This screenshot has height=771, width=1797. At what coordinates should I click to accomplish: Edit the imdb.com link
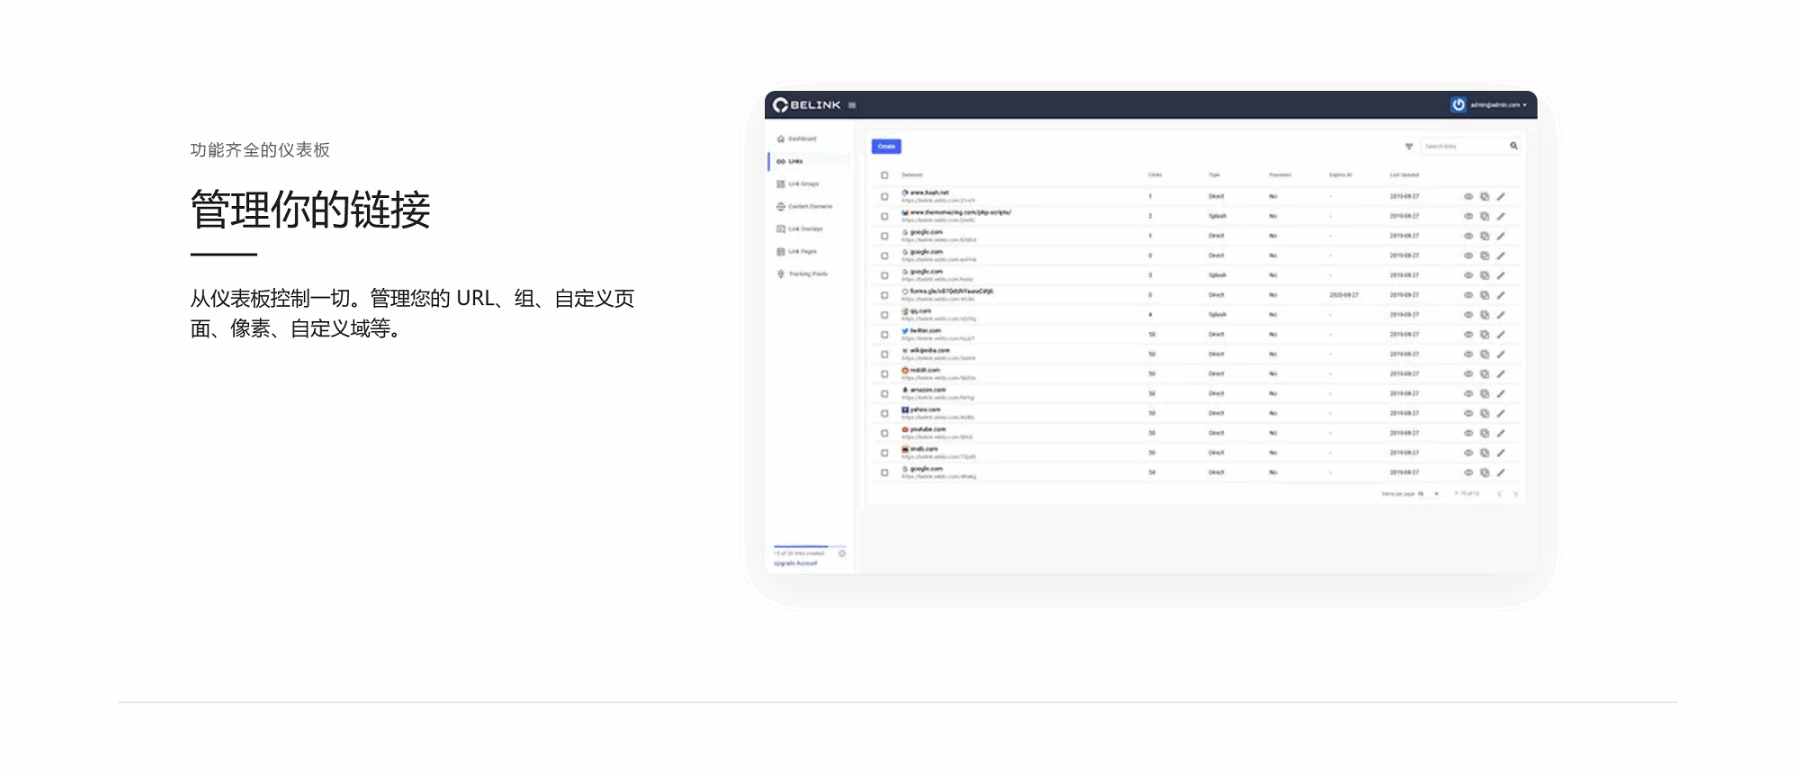tap(1501, 453)
